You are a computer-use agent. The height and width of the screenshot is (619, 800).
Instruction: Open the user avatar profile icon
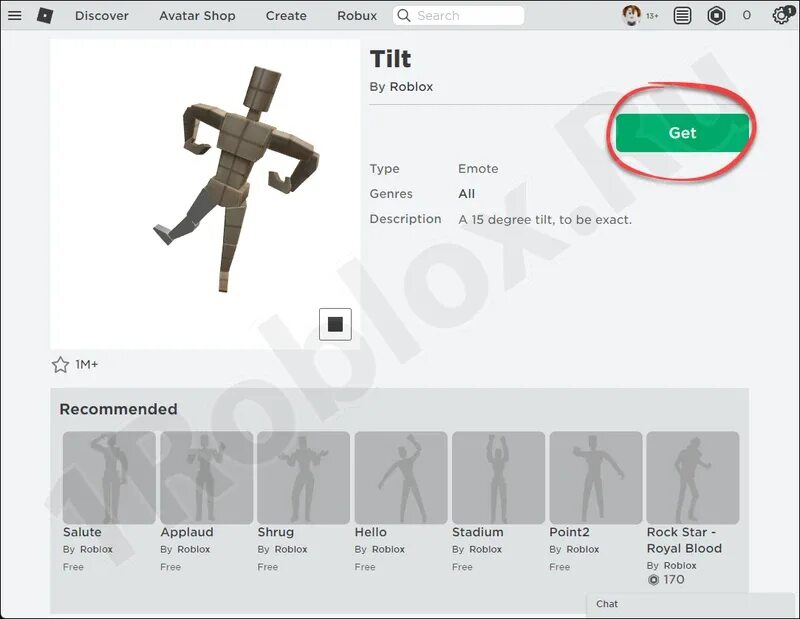tap(632, 15)
